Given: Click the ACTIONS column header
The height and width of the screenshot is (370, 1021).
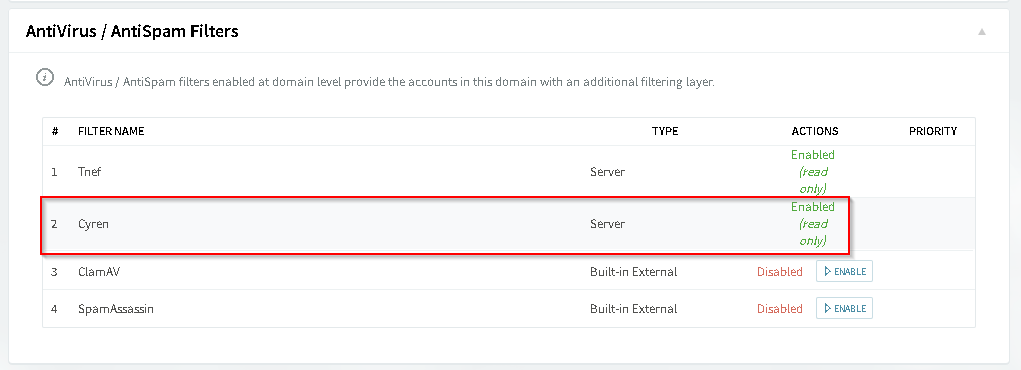Looking at the screenshot, I should click(x=815, y=131).
